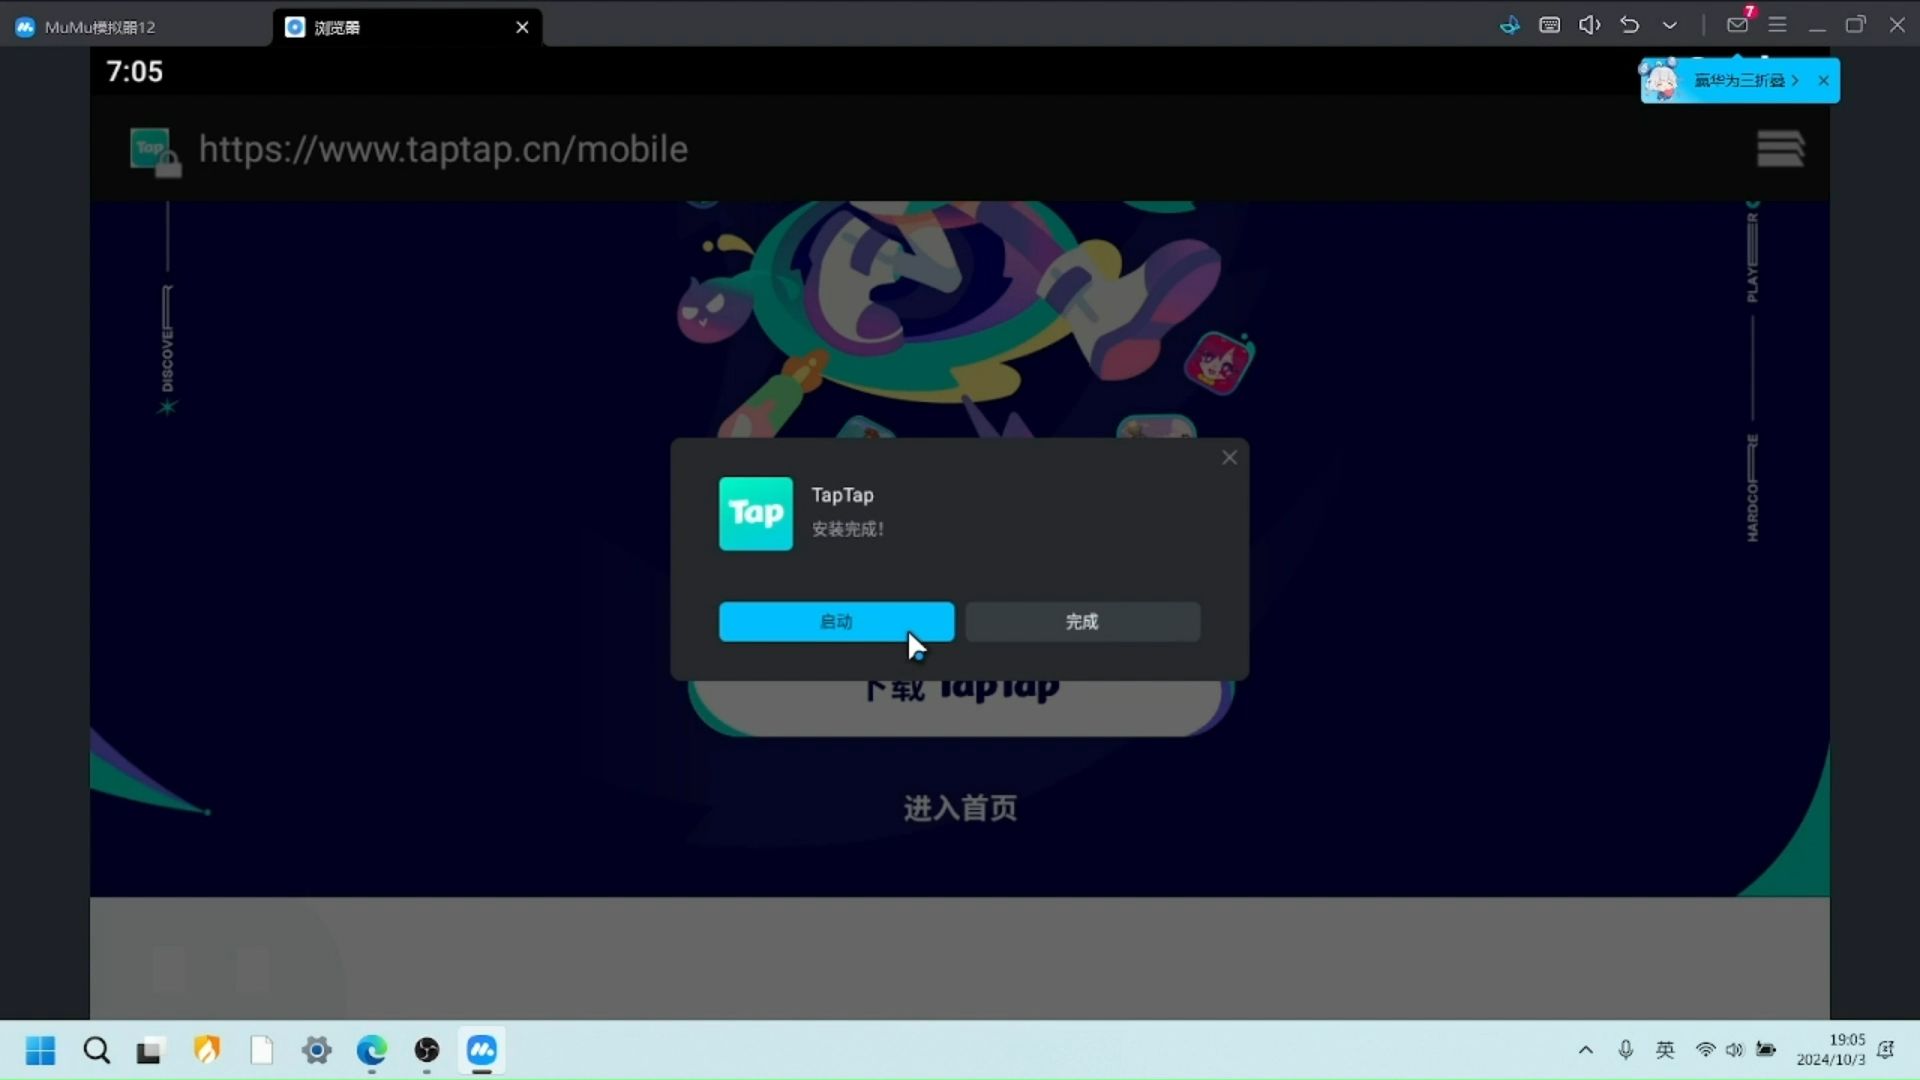The height and width of the screenshot is (1080, 1920).
Task: Open the Wi-Fi network tray icon
Action: [1705, 1050]
